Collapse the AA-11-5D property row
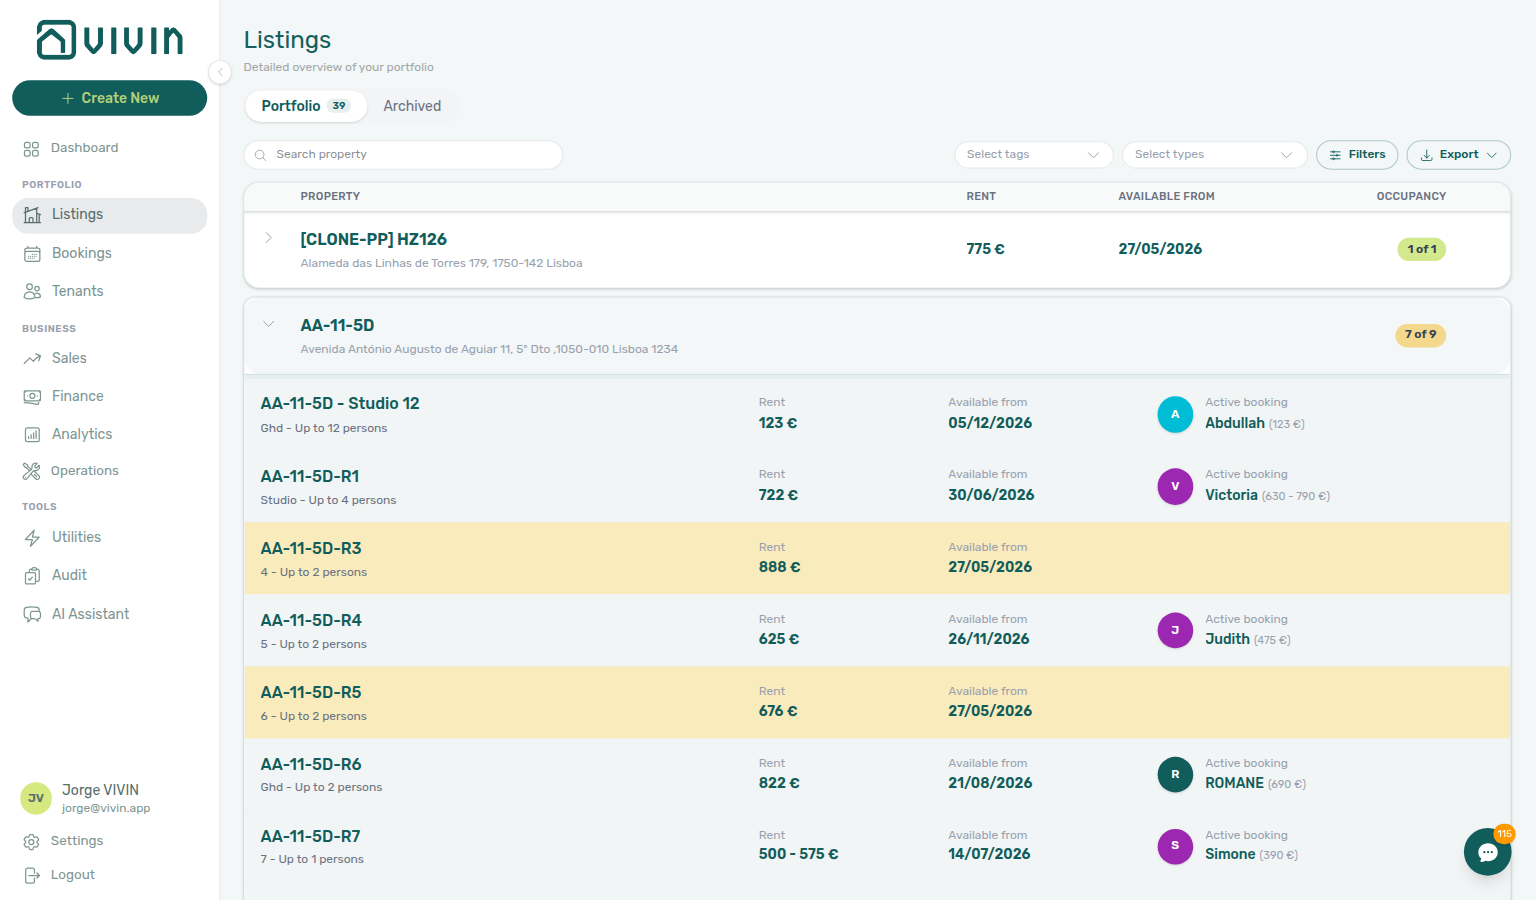 tap(268, 324)
